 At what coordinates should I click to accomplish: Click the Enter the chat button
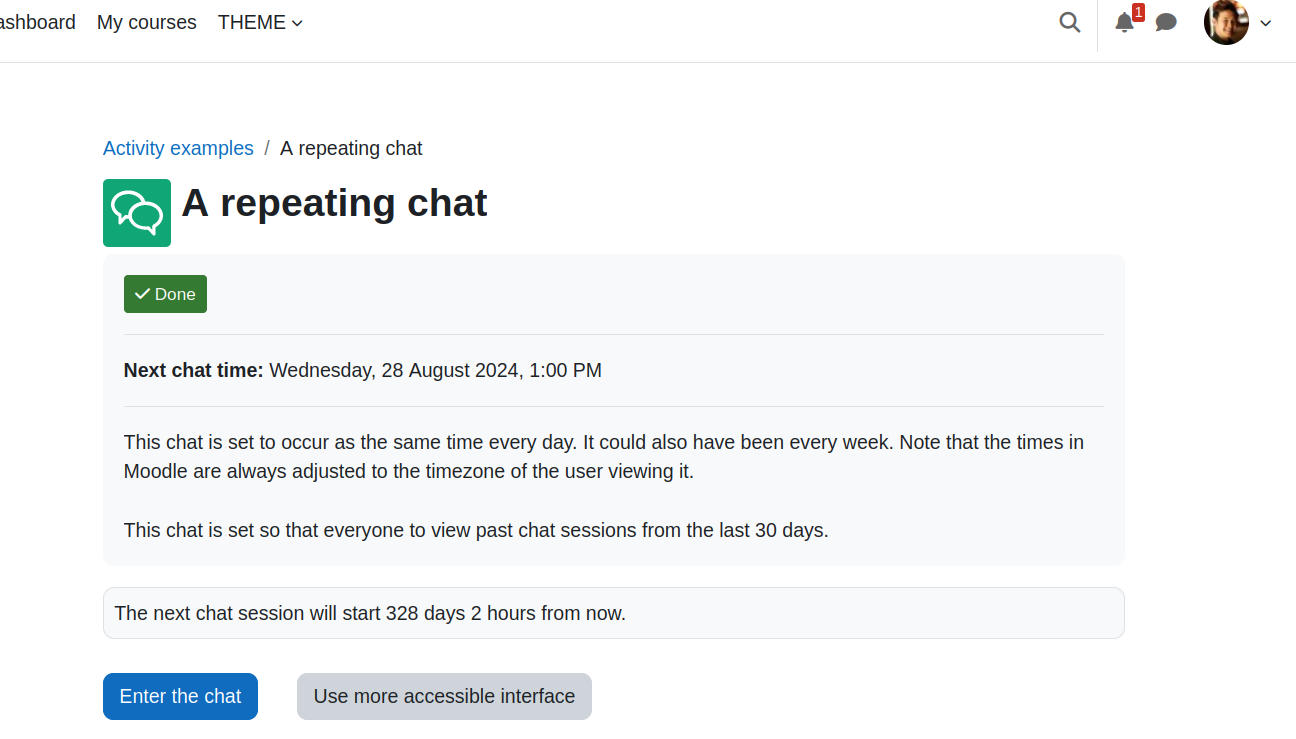point(180,696)
